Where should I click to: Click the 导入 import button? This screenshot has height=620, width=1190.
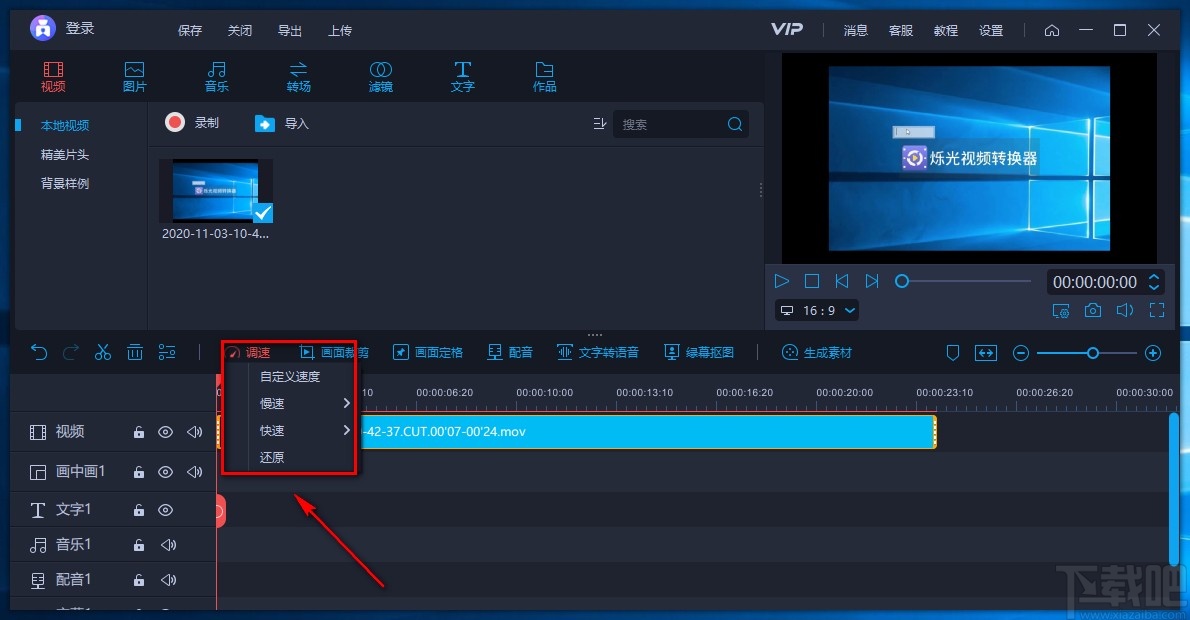click(282, 123)
